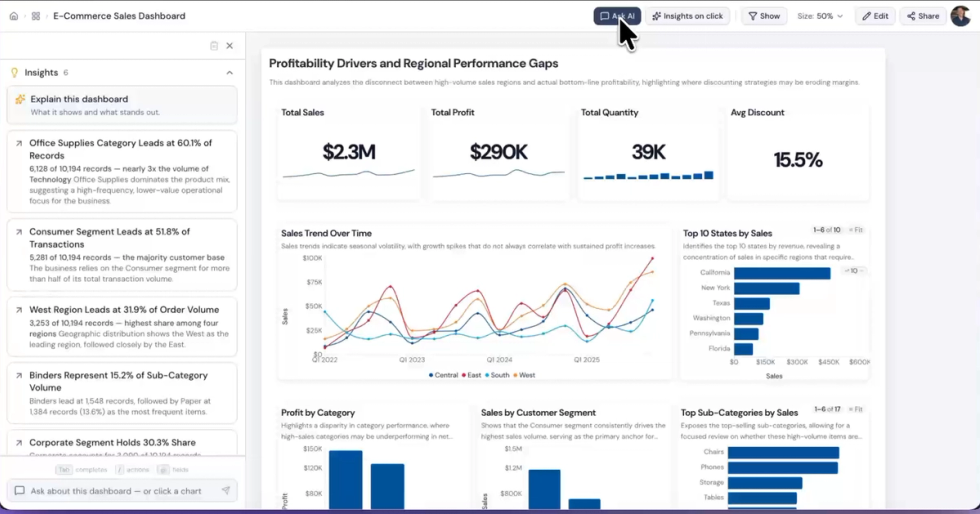Click Profit by Category chart title
This screenshot has width=980, height=514.
click(x=318, y=413)
